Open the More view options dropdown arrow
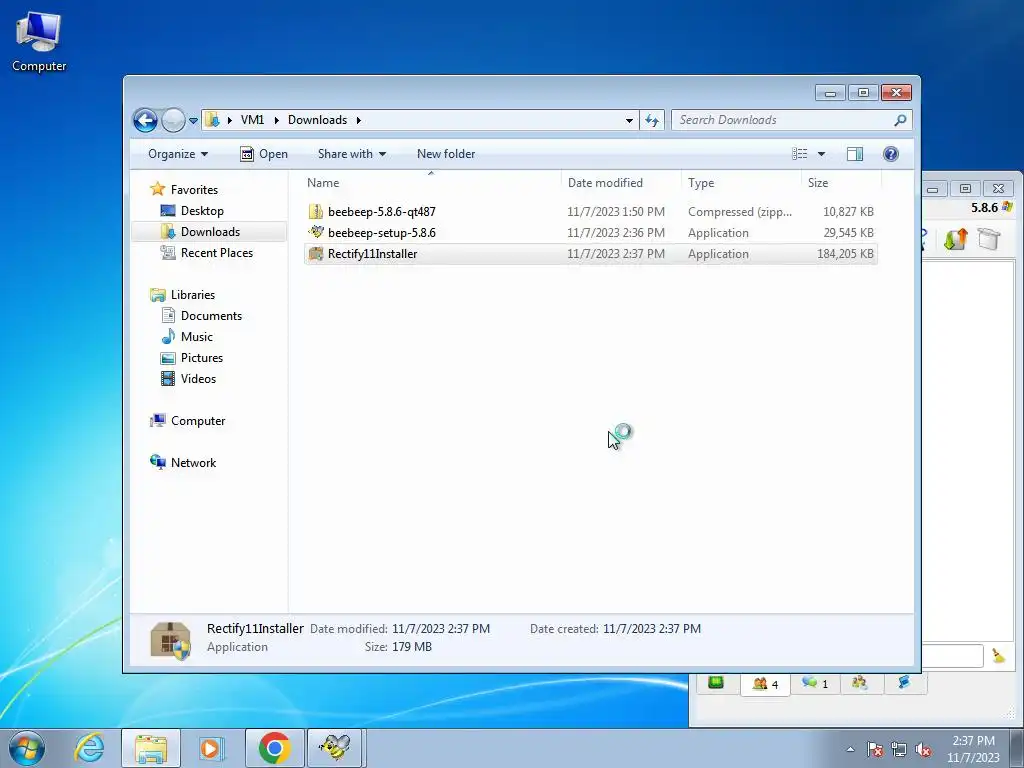The image size is (1024, 768). [x=821, y=154]
